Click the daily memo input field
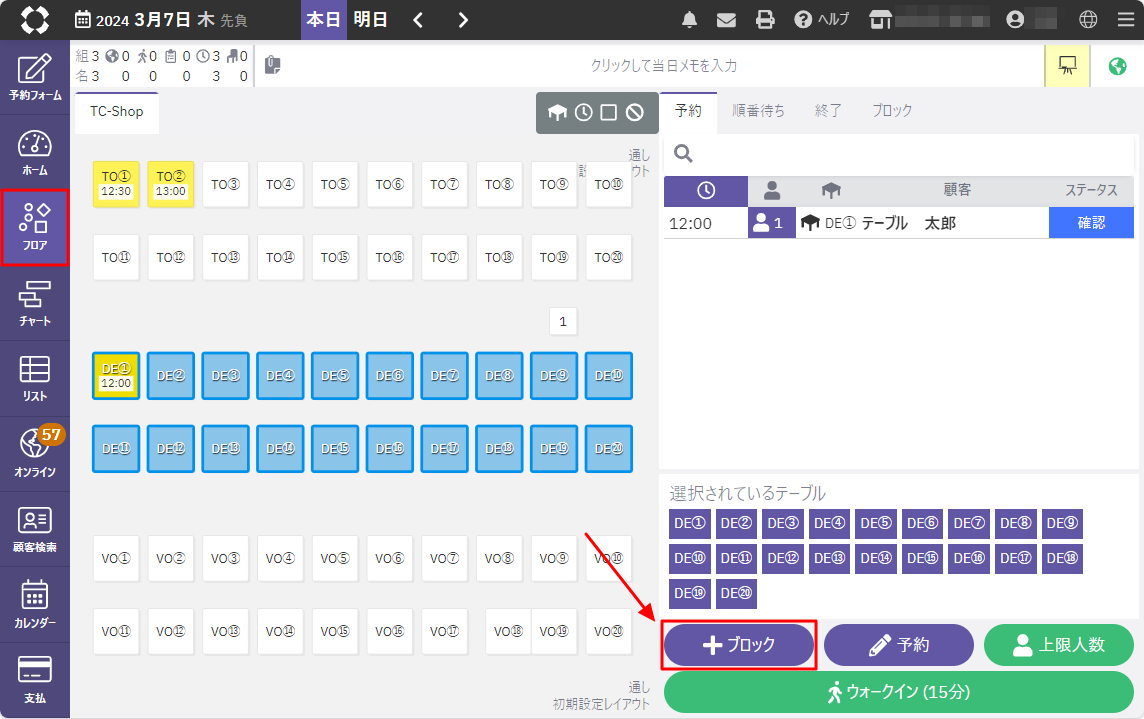Viewport: 1144px width, 719px height. coord(663,66)
